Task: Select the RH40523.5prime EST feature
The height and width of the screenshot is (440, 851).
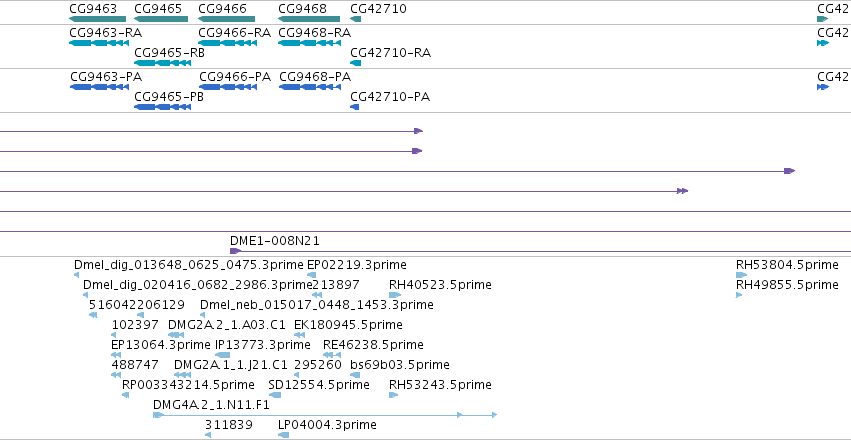Action: click(395, 295)
